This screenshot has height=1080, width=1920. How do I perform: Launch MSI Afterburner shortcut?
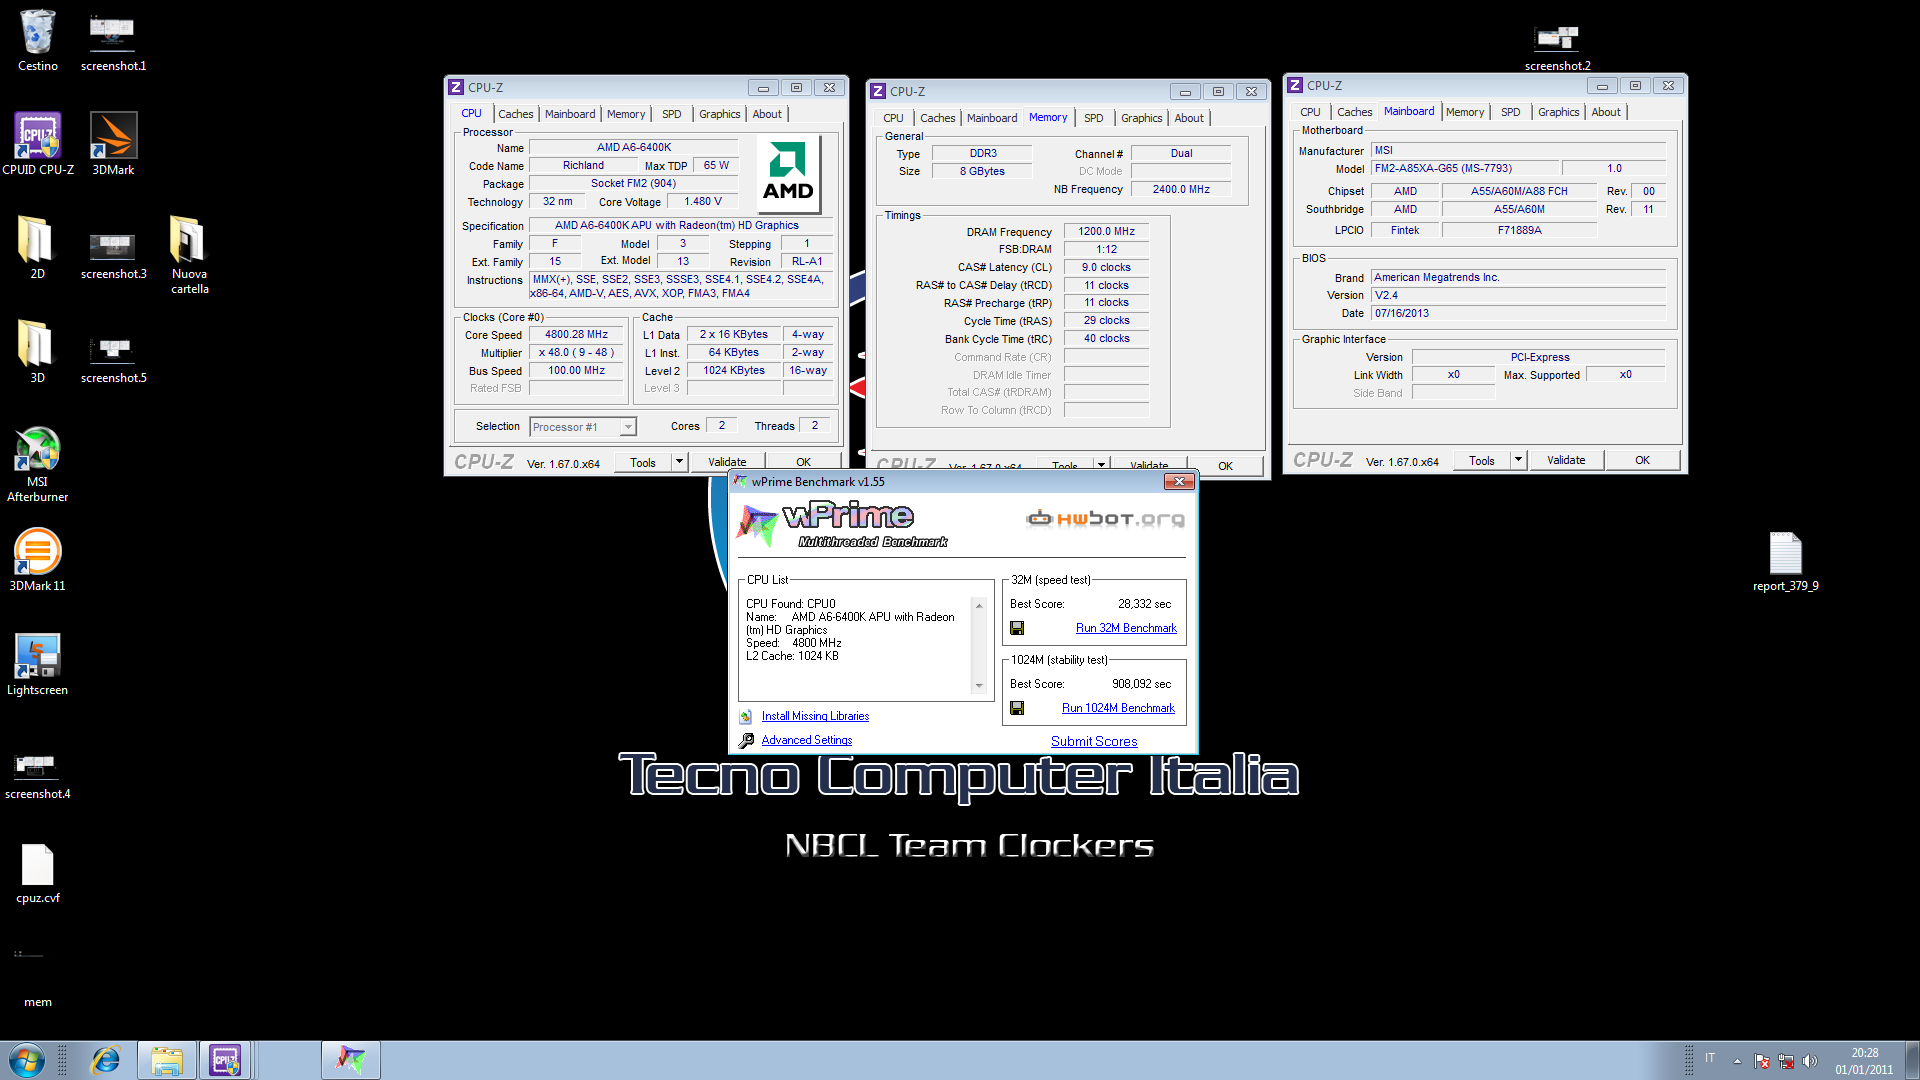37,463
